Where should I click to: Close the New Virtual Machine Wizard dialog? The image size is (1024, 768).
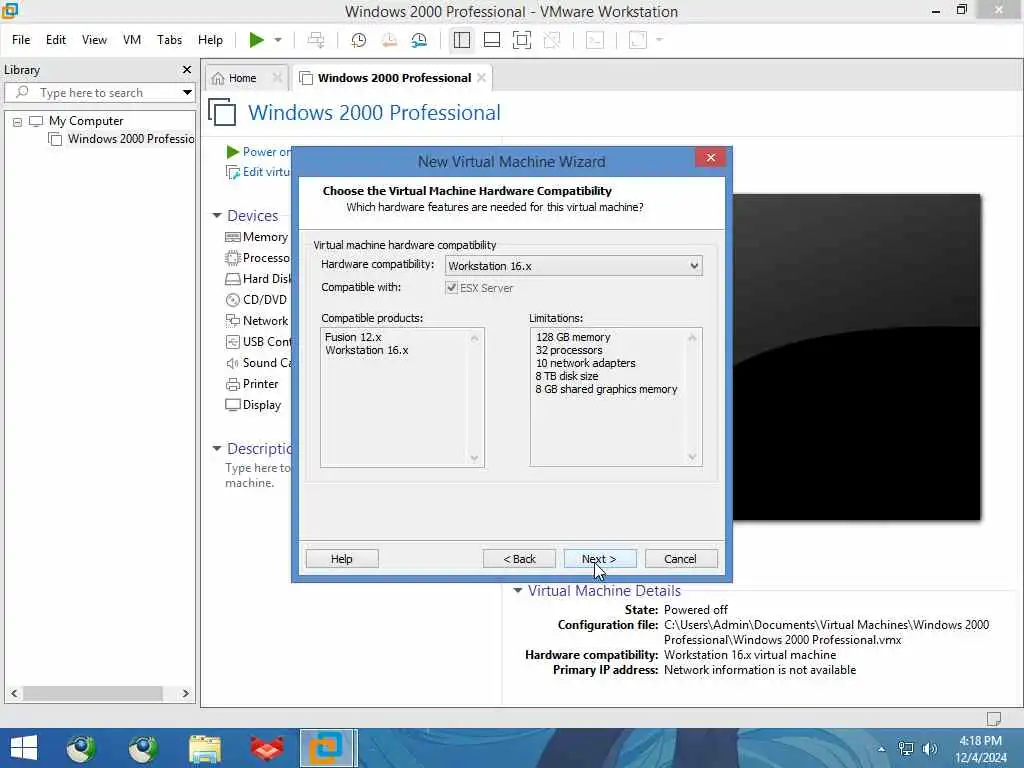point(711,157)
